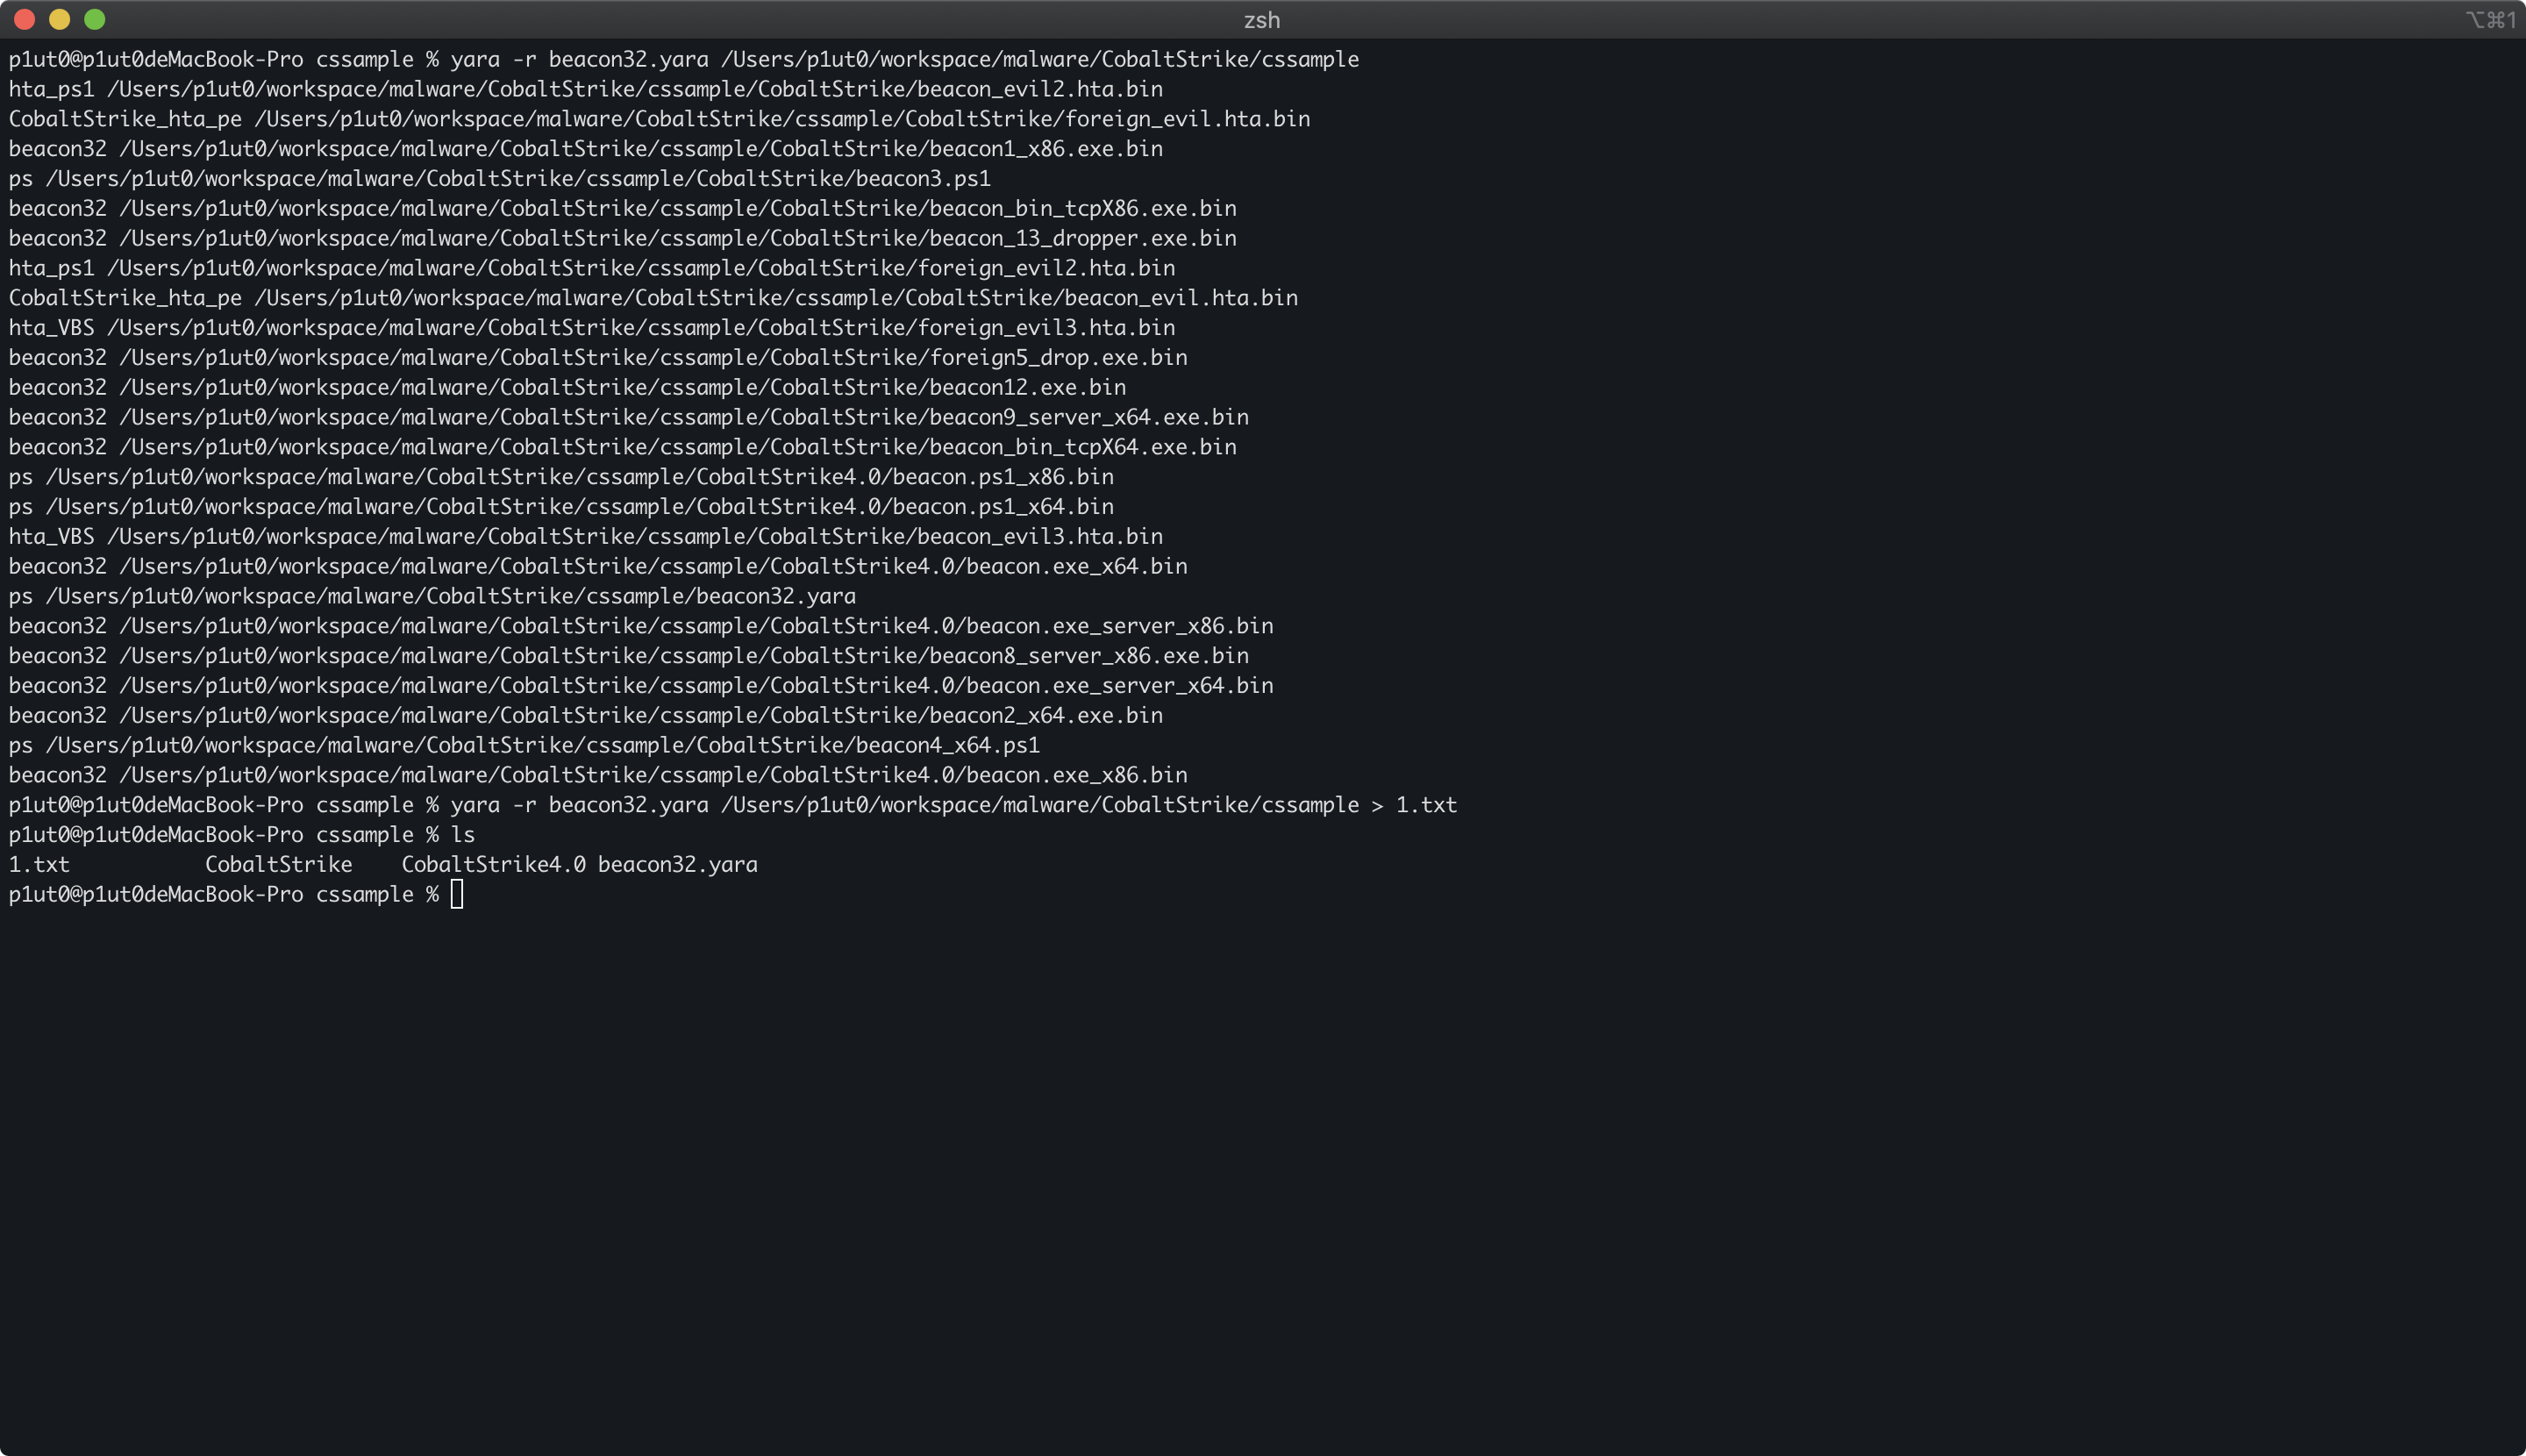This screenshot has width=2526, height=1456.
Task: Click the ps match on beacon32.yara line
Action: coord(432,597)
